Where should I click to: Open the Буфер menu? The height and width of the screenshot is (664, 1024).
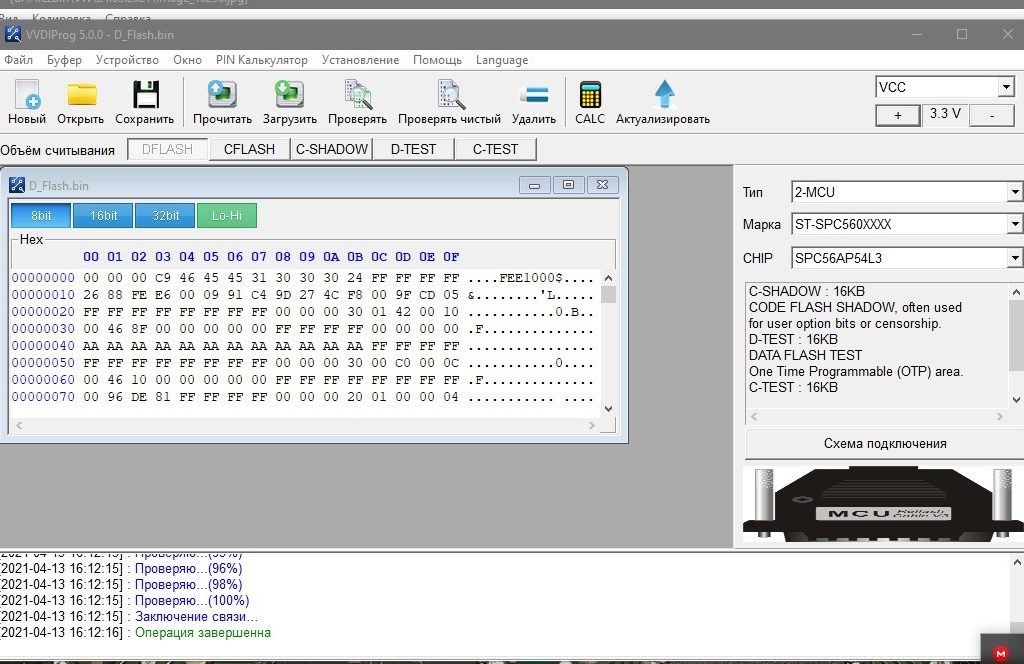pyautogui.click(x=64, y=60)
